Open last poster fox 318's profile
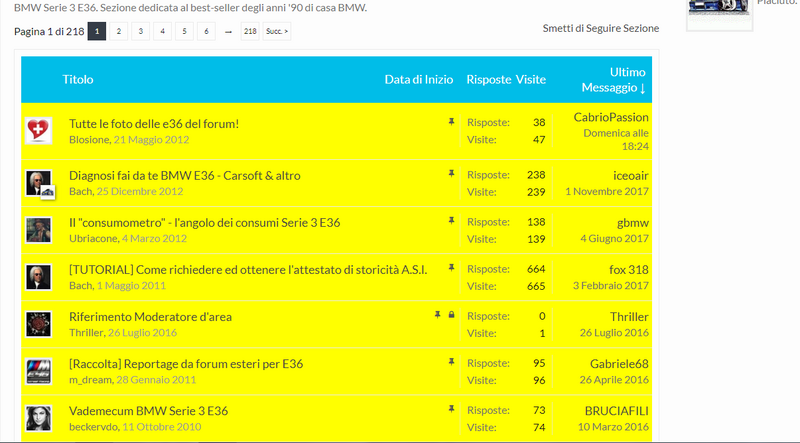800x443 pixels. pos(629,269)
